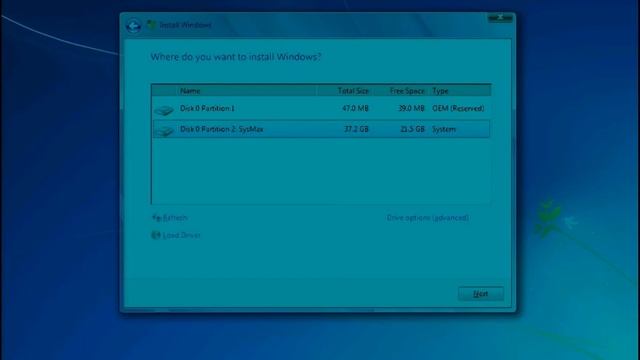Click the Install Windows title icon

[x=152, y=25]
